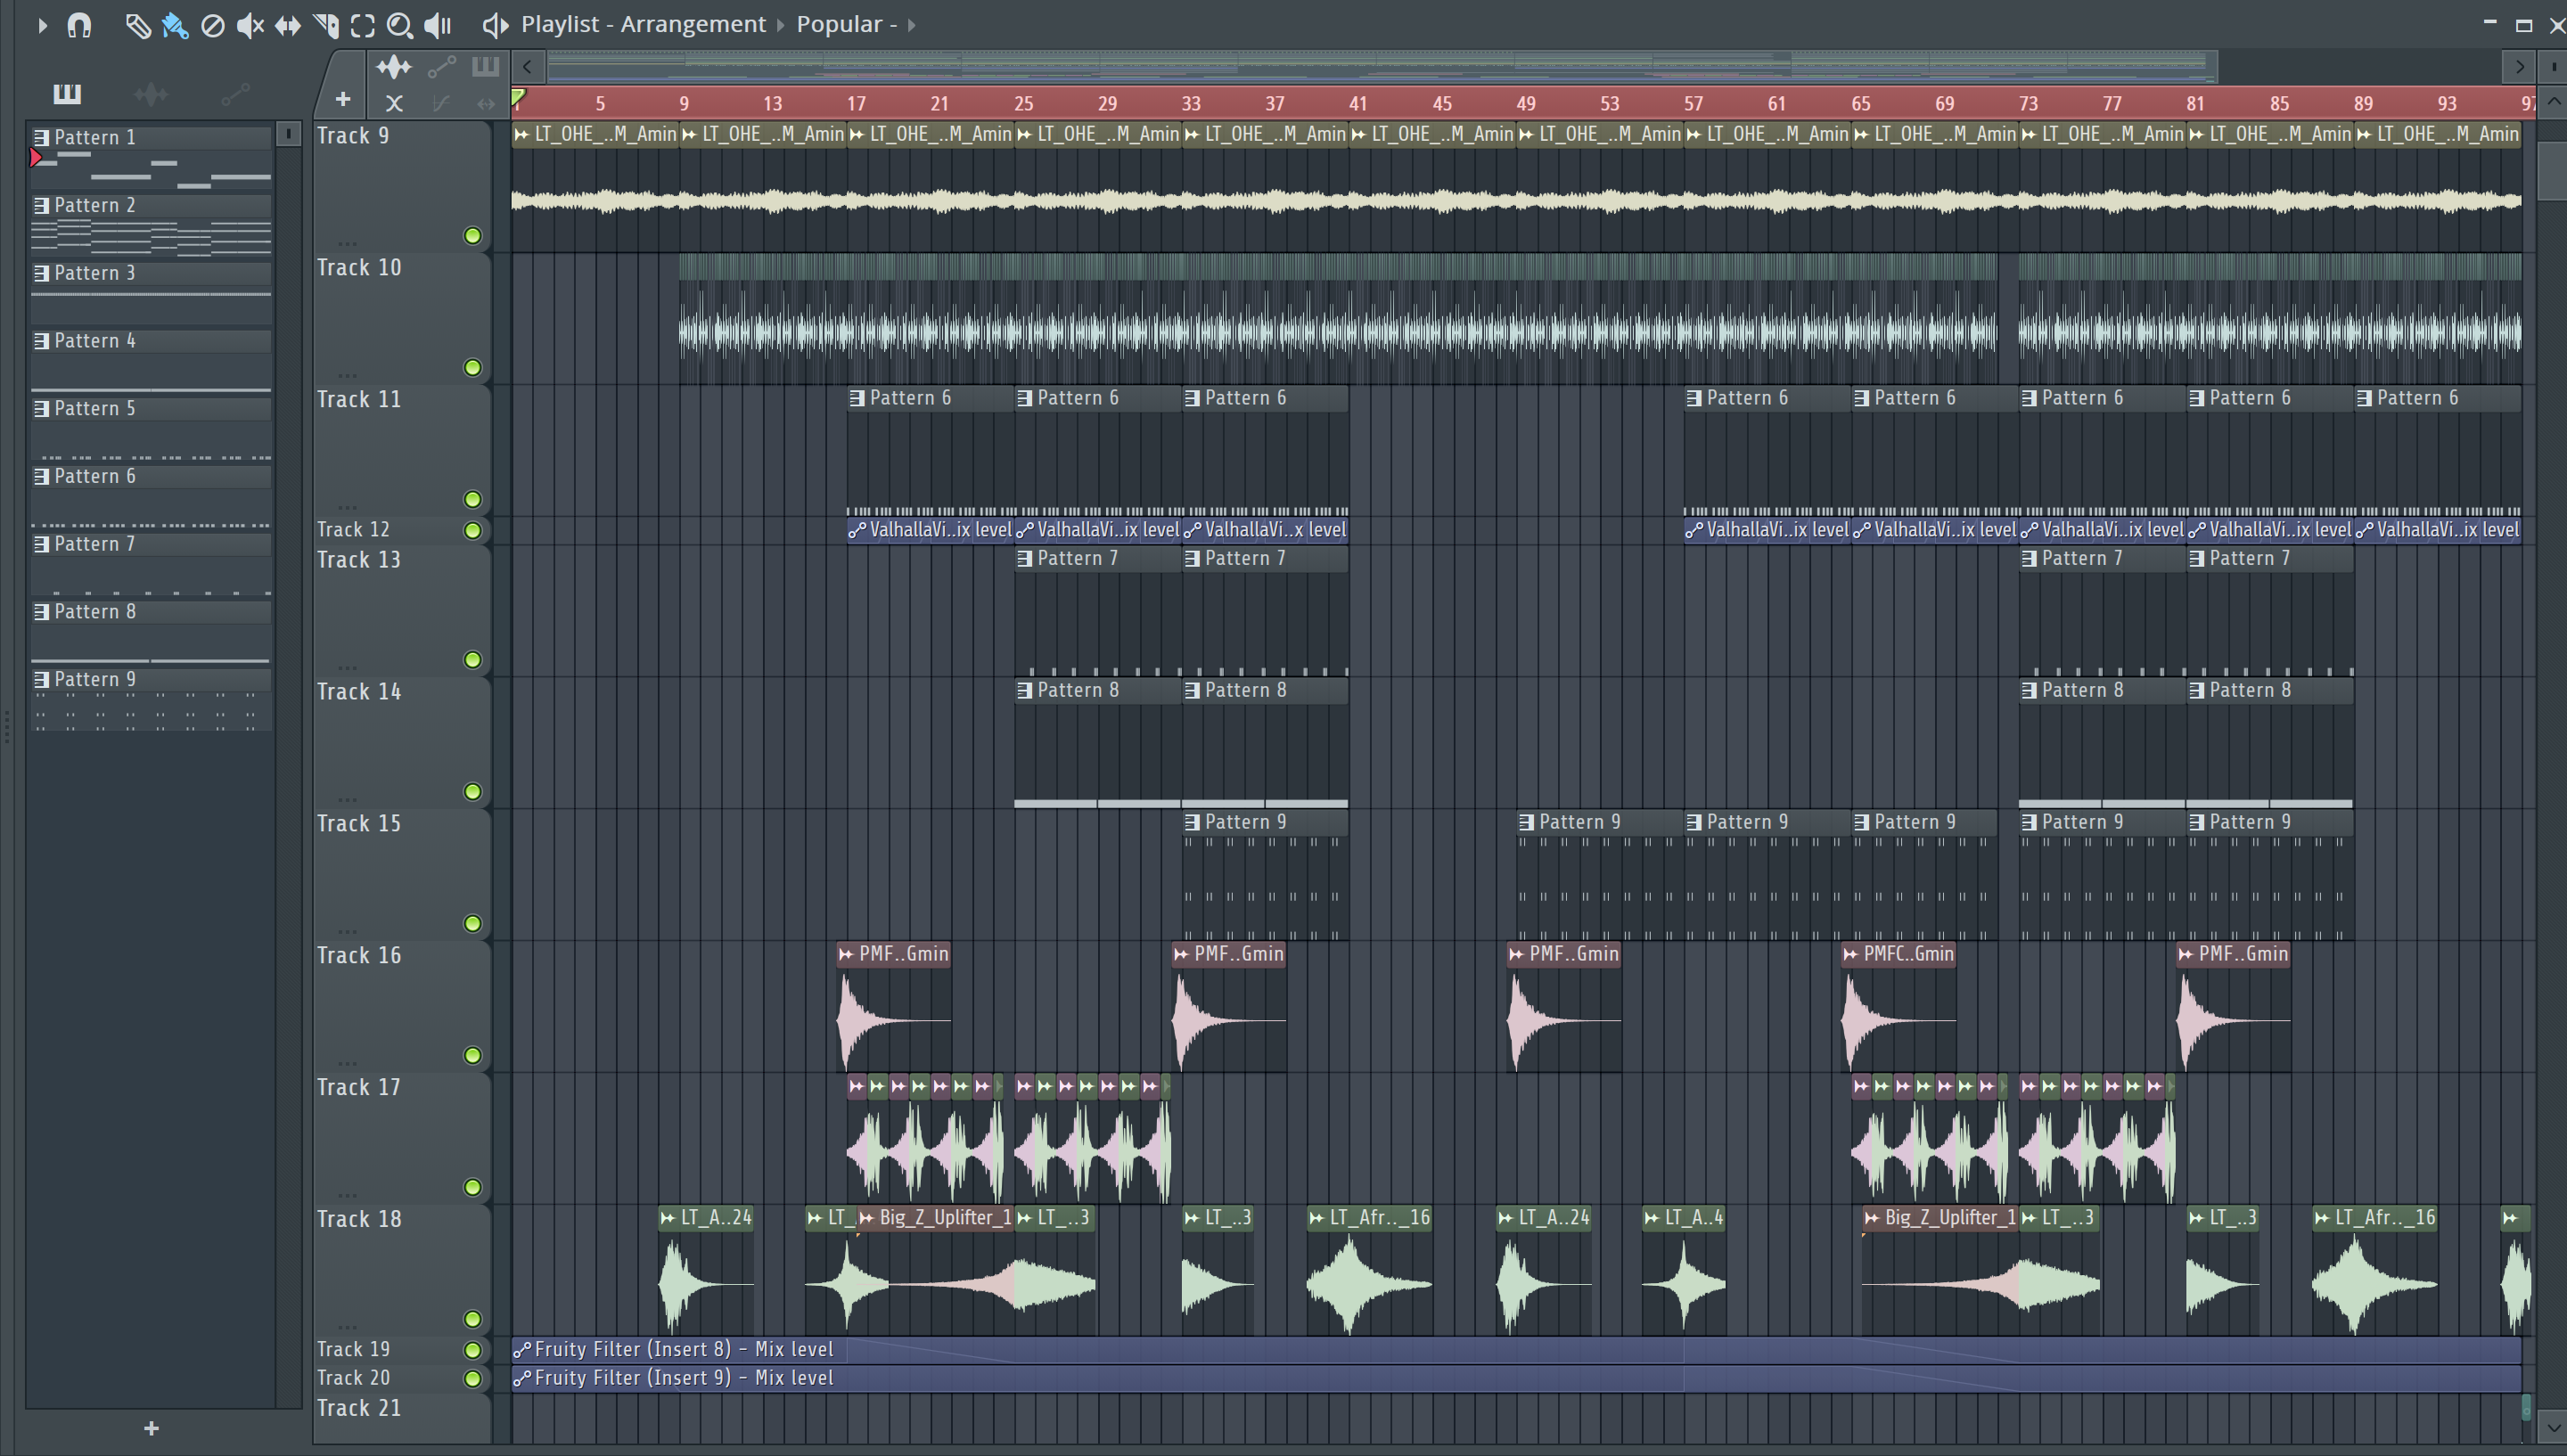Select Pattern 9 in the picker
This screenshot has height=1456, width=2567.
pyautogui.click(x=150, y=699)
